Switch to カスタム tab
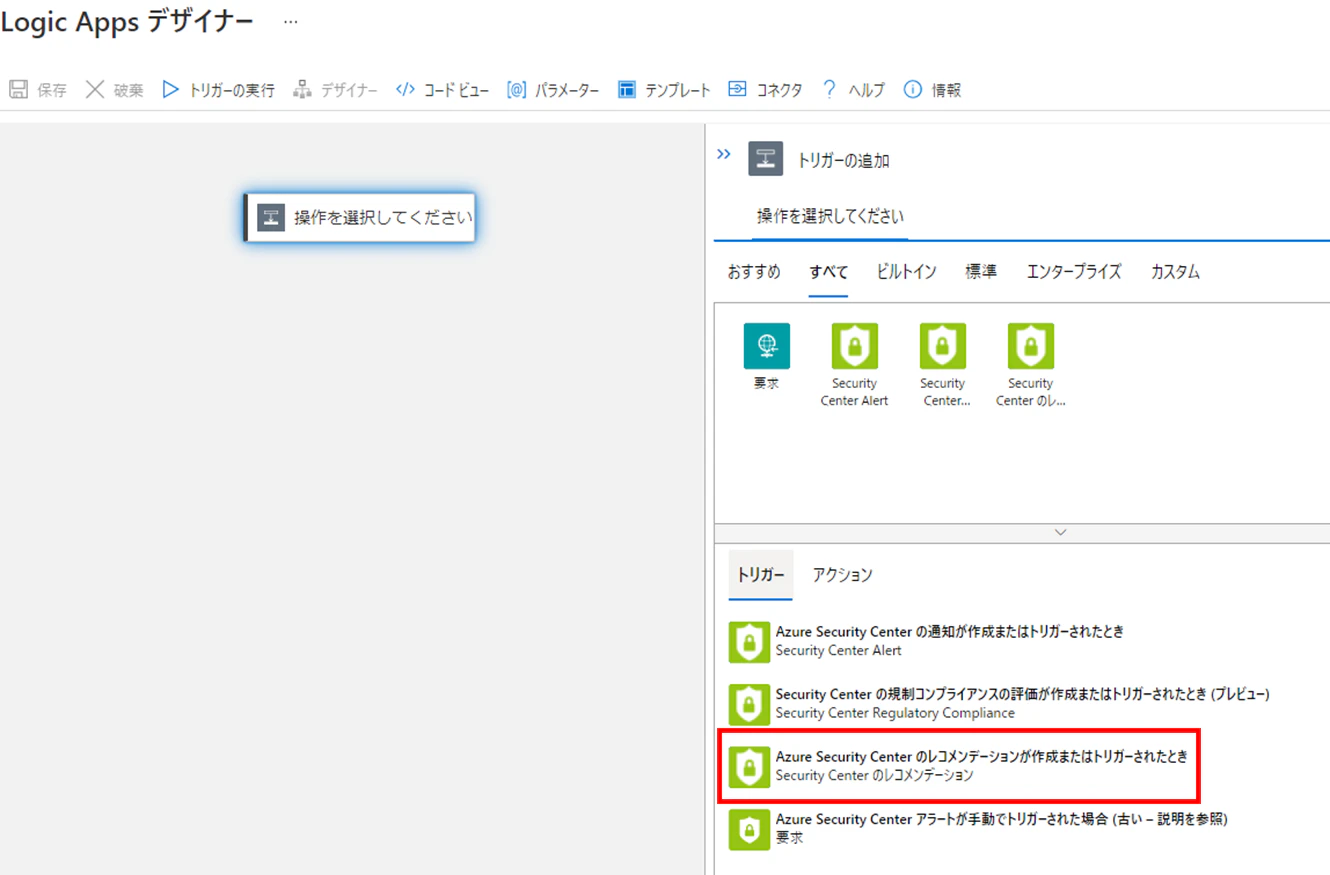Image resolution: width=1330 pixels, height=875 pixels. (x=1175, y=272)
